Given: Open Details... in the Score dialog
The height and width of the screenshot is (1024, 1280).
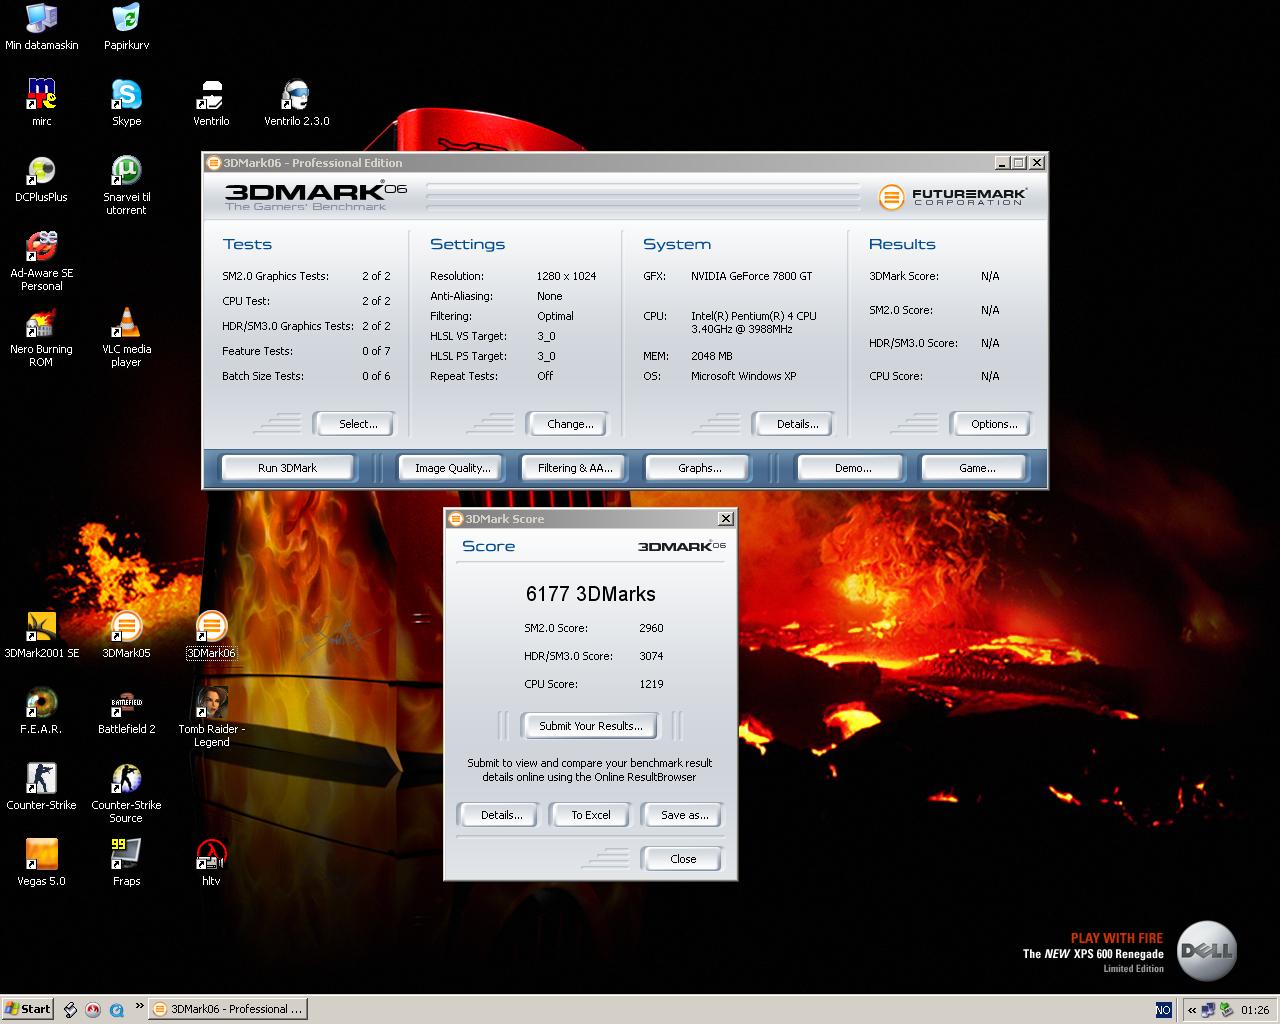Looking at the screenshot, I should pos(501,815).
